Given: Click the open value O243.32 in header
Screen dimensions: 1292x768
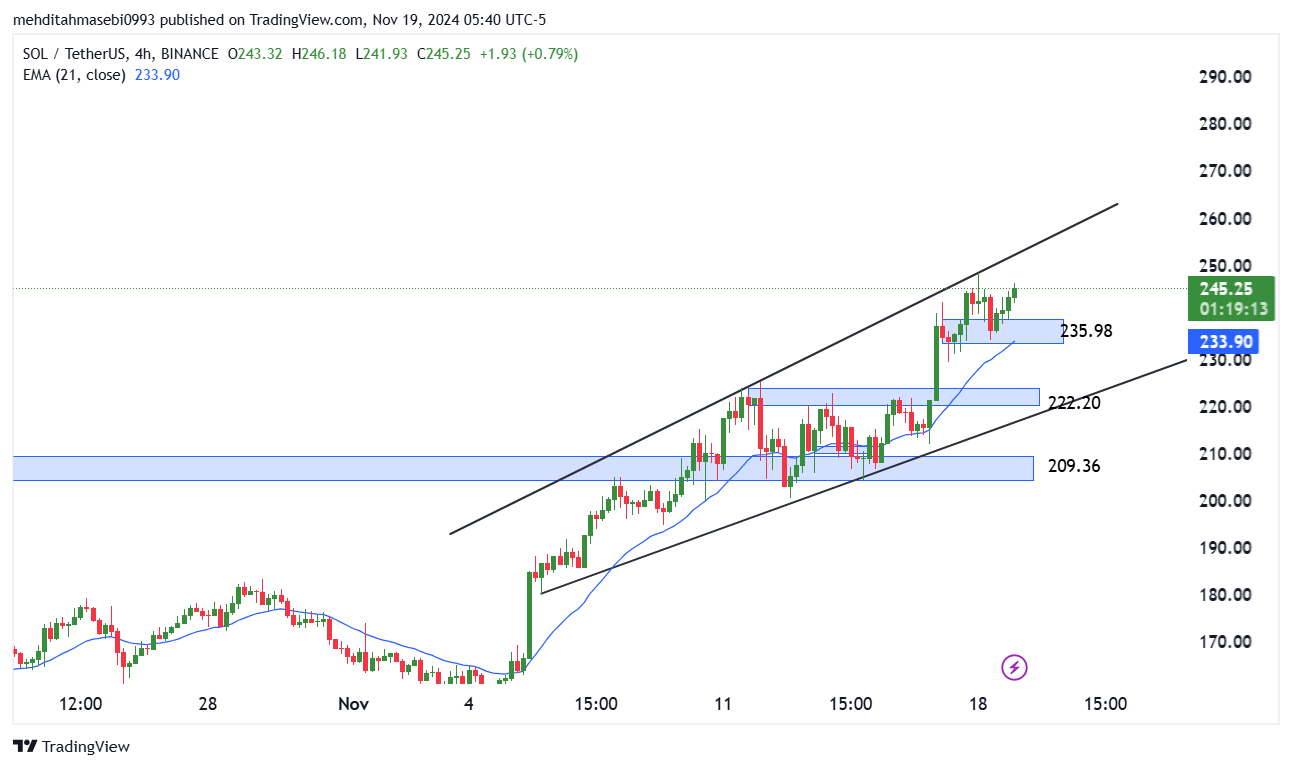Looking at the screenshot, I should 255,54.
